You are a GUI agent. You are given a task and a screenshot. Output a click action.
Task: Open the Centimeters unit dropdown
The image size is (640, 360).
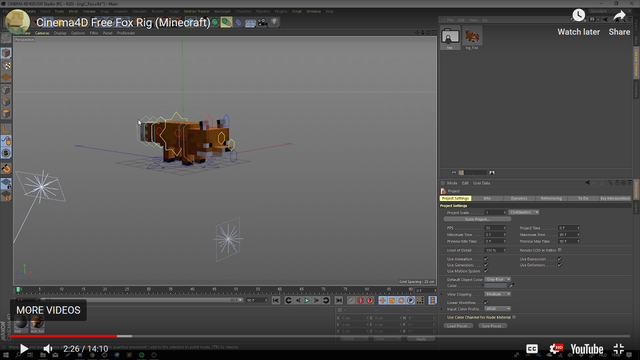524,212
